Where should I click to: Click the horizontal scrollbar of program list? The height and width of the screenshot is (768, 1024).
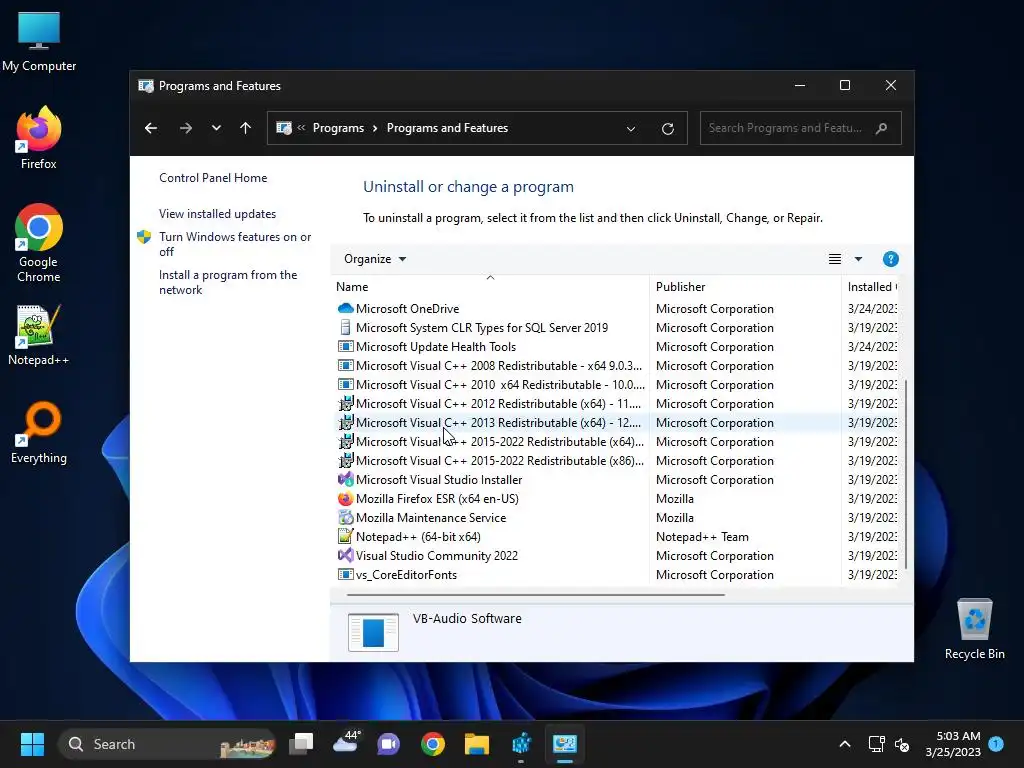click(536, 595)
